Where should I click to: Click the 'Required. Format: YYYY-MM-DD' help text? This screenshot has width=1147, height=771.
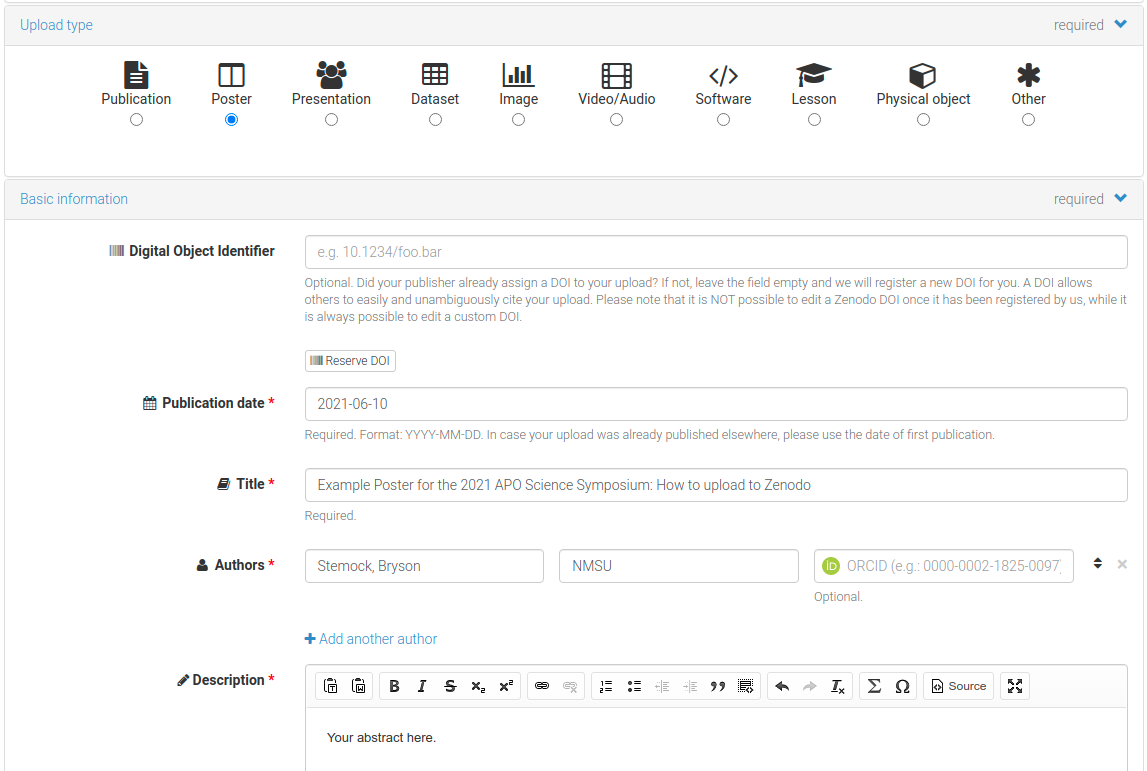coord(650,435)
